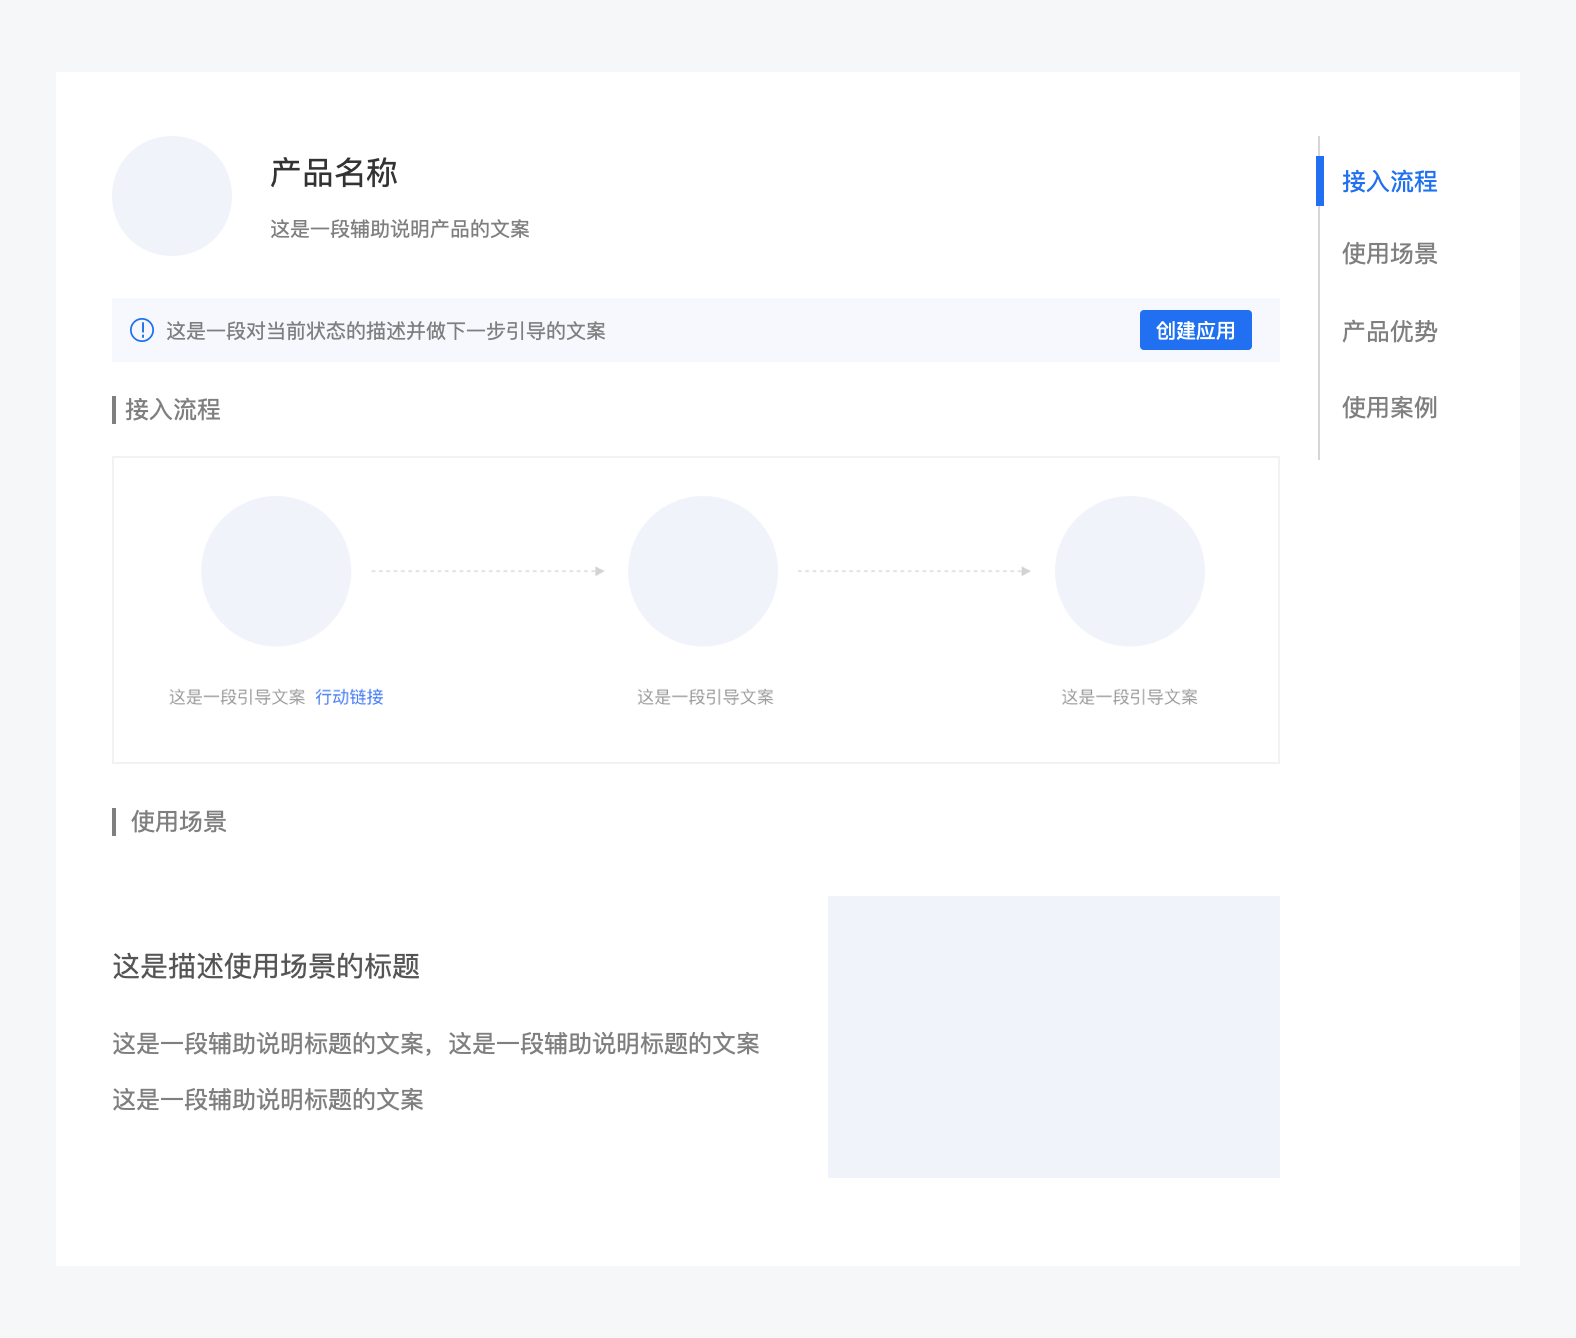Click the product avatar circle beside 产品名称
Screen dimensions: 1576x1338
coord(172,196)
